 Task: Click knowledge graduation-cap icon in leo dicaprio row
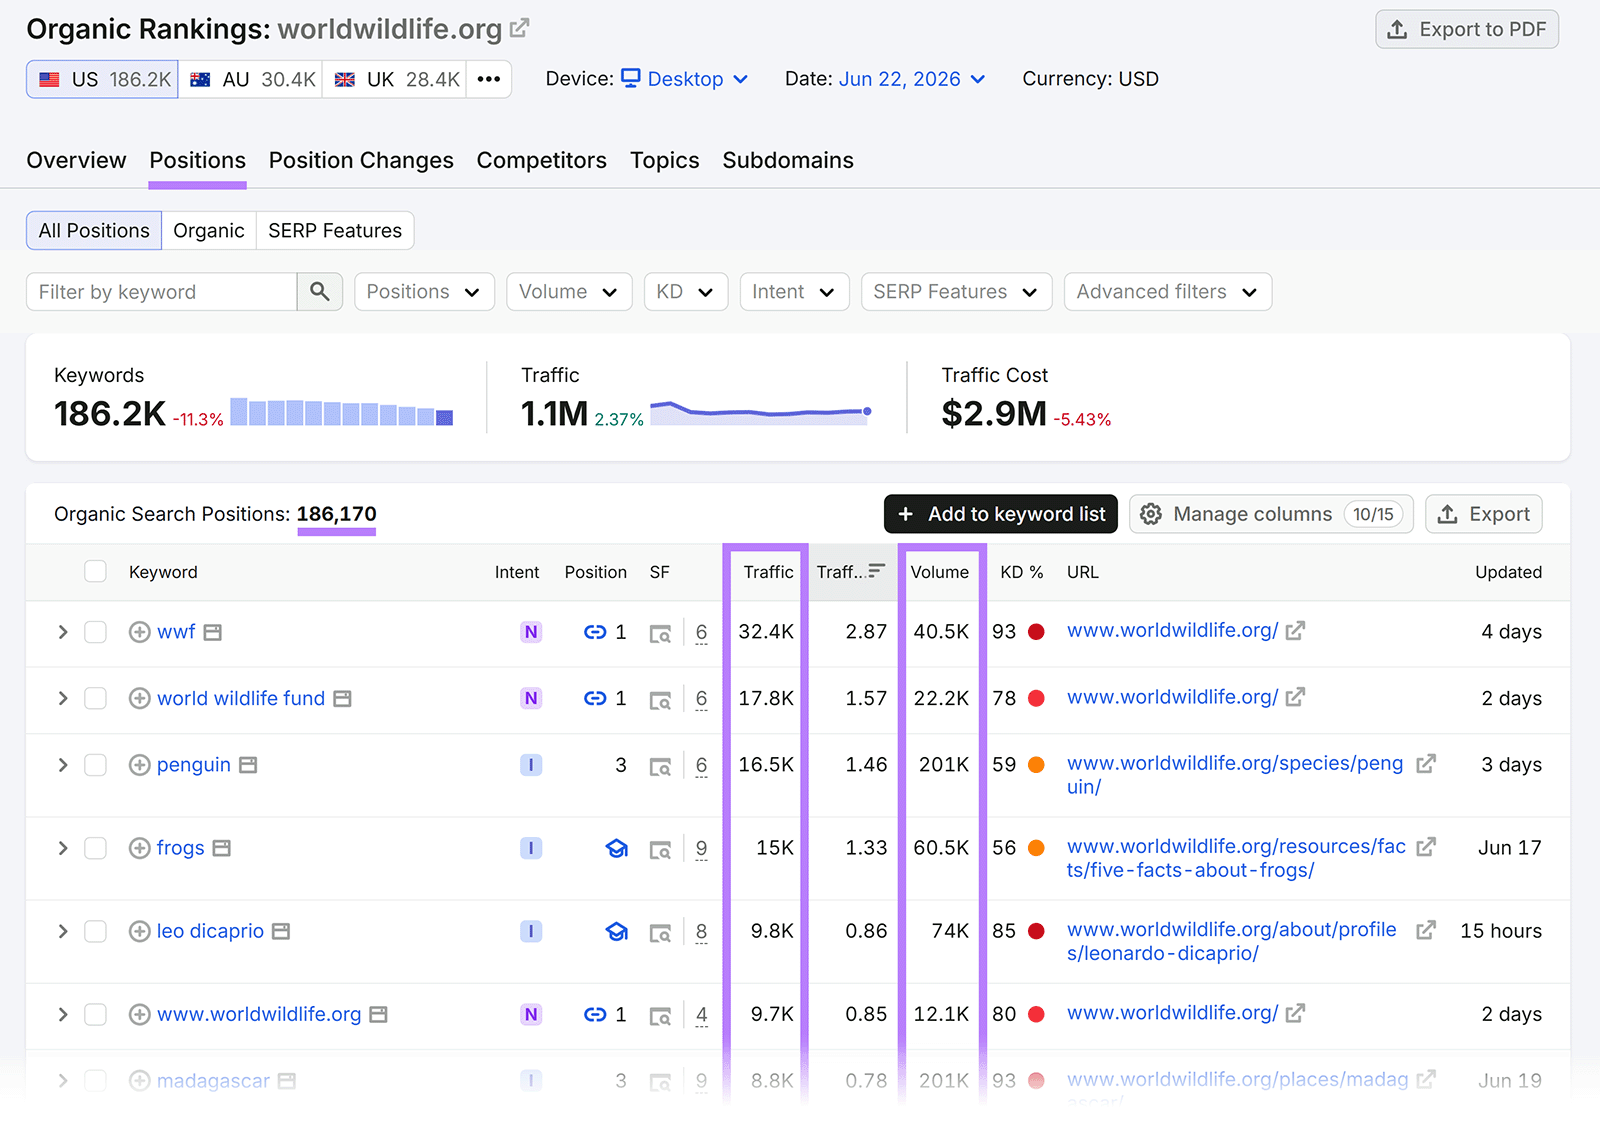(617, 931)
